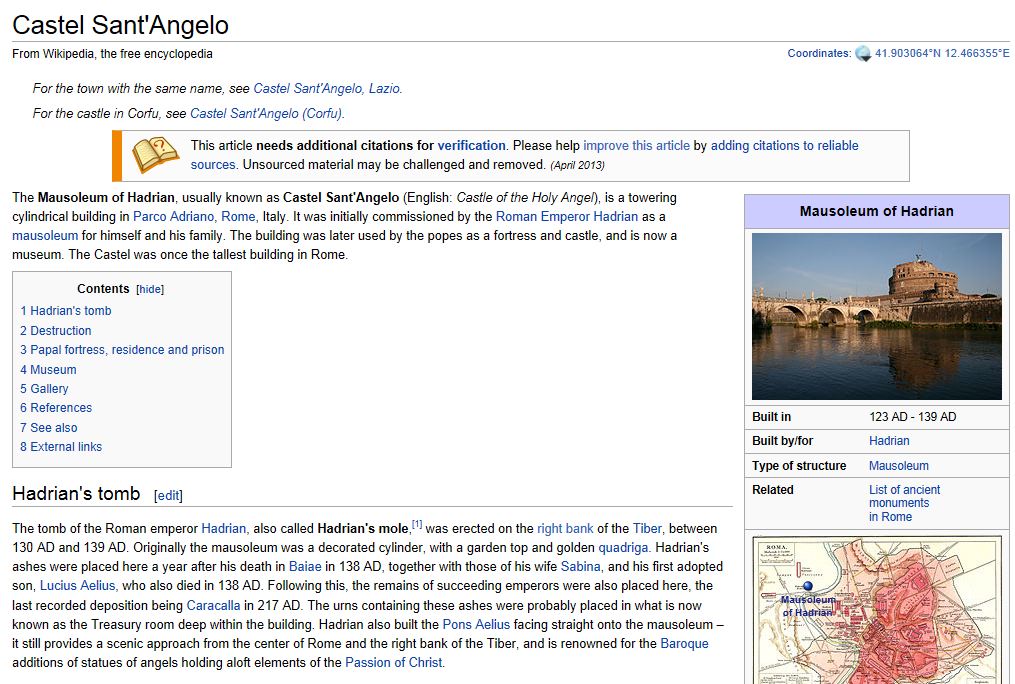Screen dimensions: 1015x684
Task: Jump to section 5 Gallery
Action: pos(44,388)
